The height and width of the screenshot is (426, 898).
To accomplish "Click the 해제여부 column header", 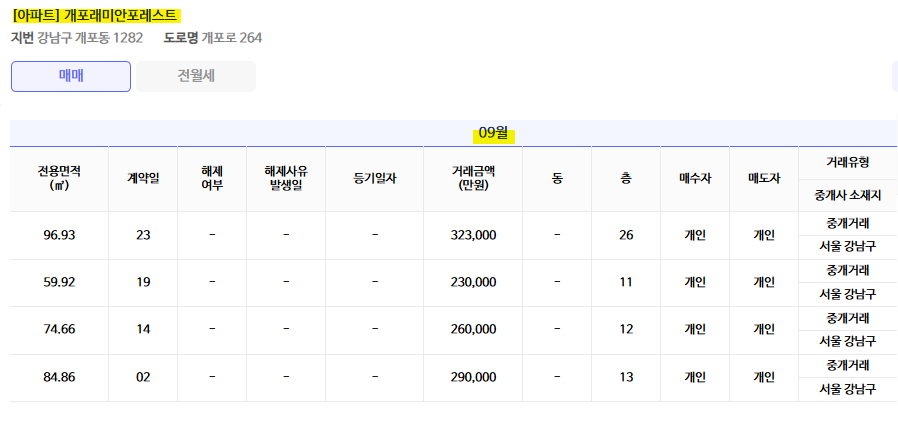I will click(212, 178).
